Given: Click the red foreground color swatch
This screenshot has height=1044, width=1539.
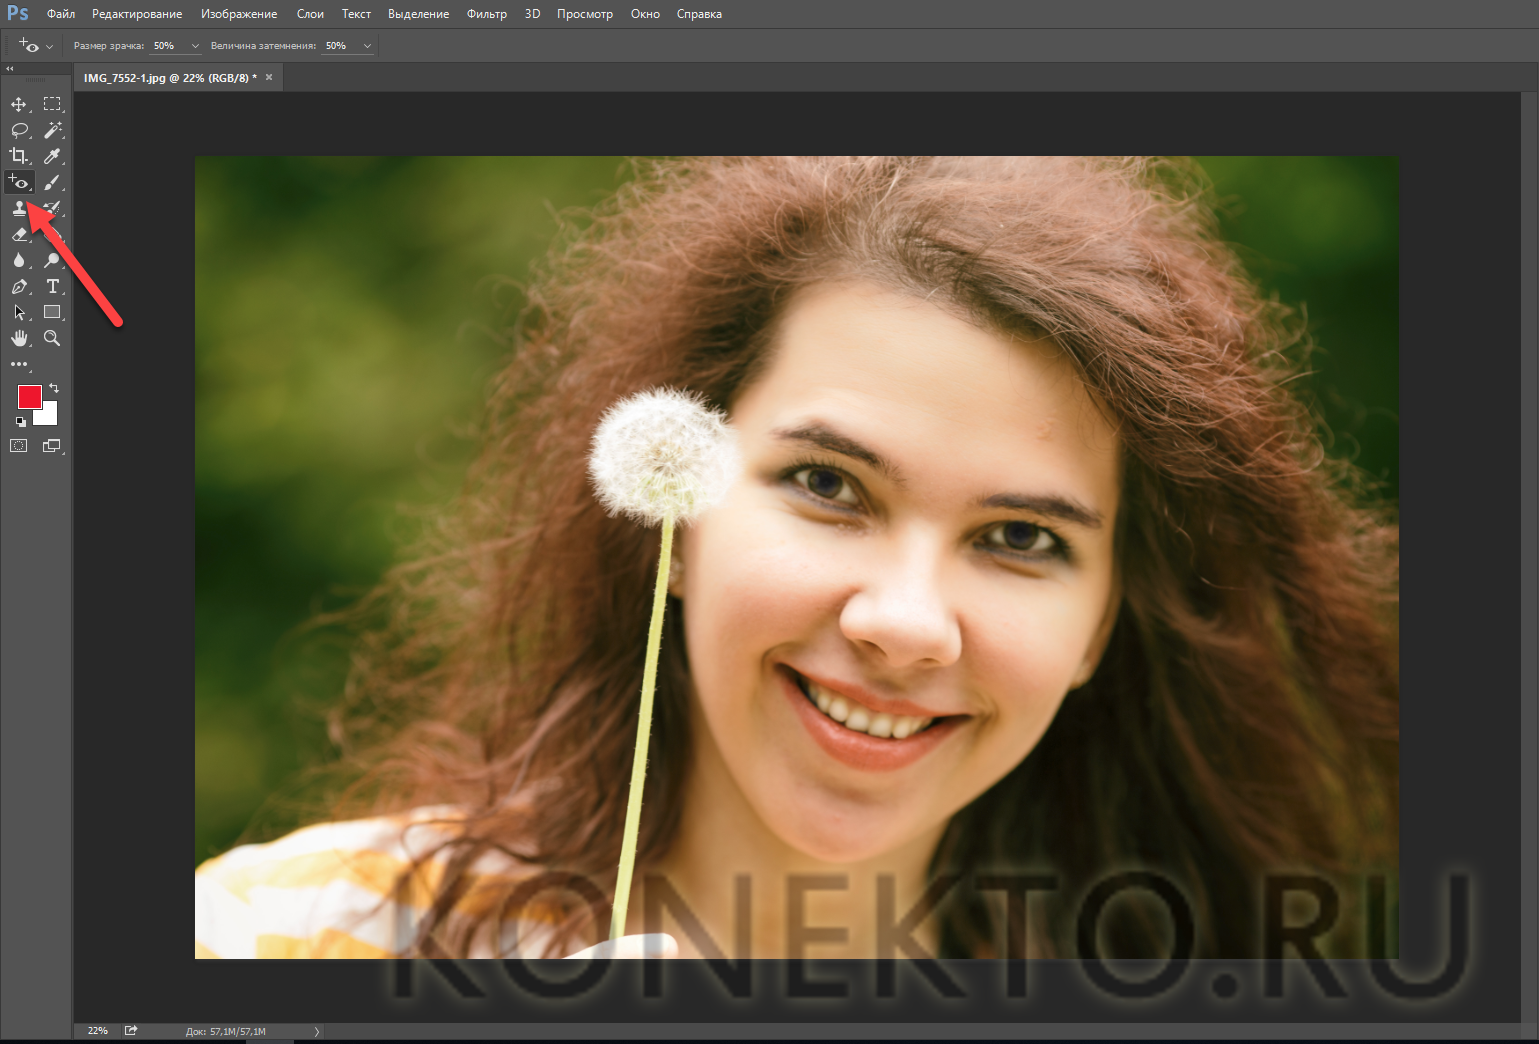Looking at the screenshot, I should (x=28, y=396).
